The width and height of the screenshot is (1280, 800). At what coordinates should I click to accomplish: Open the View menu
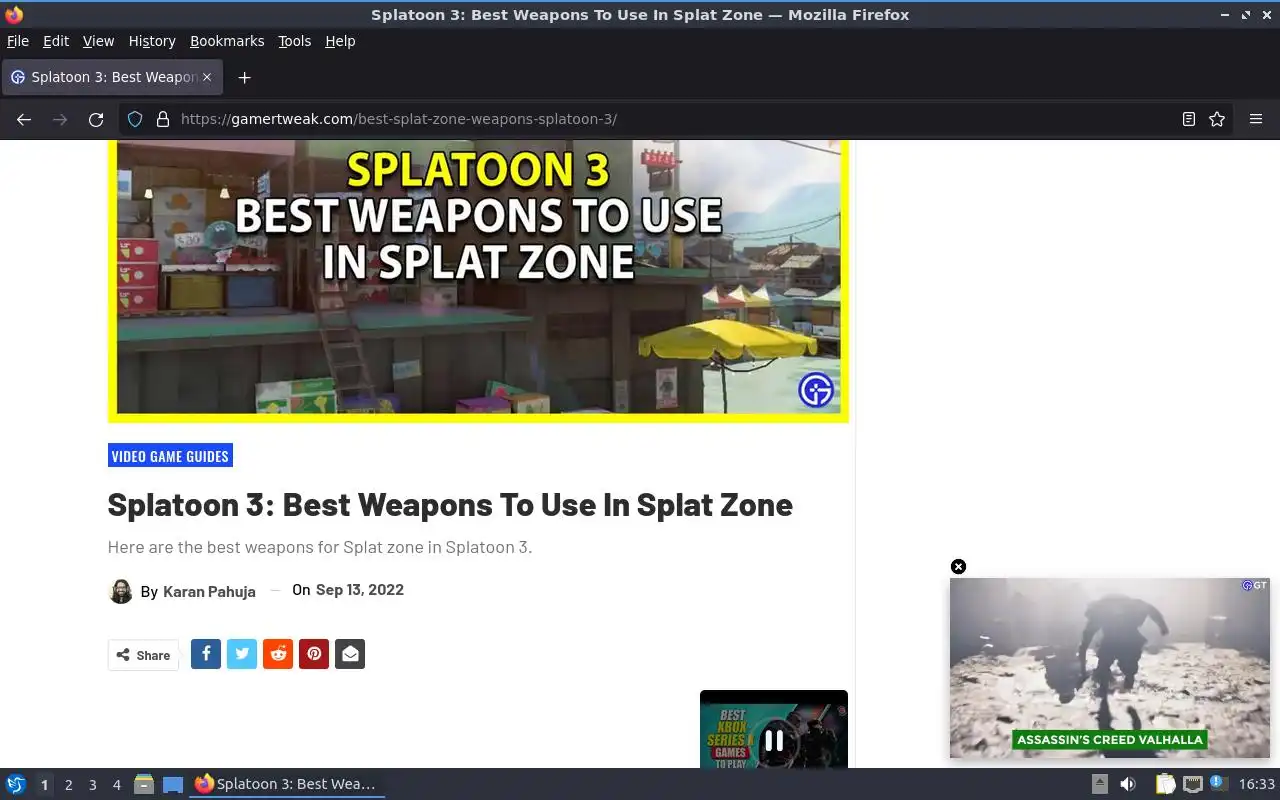point(98,41)
